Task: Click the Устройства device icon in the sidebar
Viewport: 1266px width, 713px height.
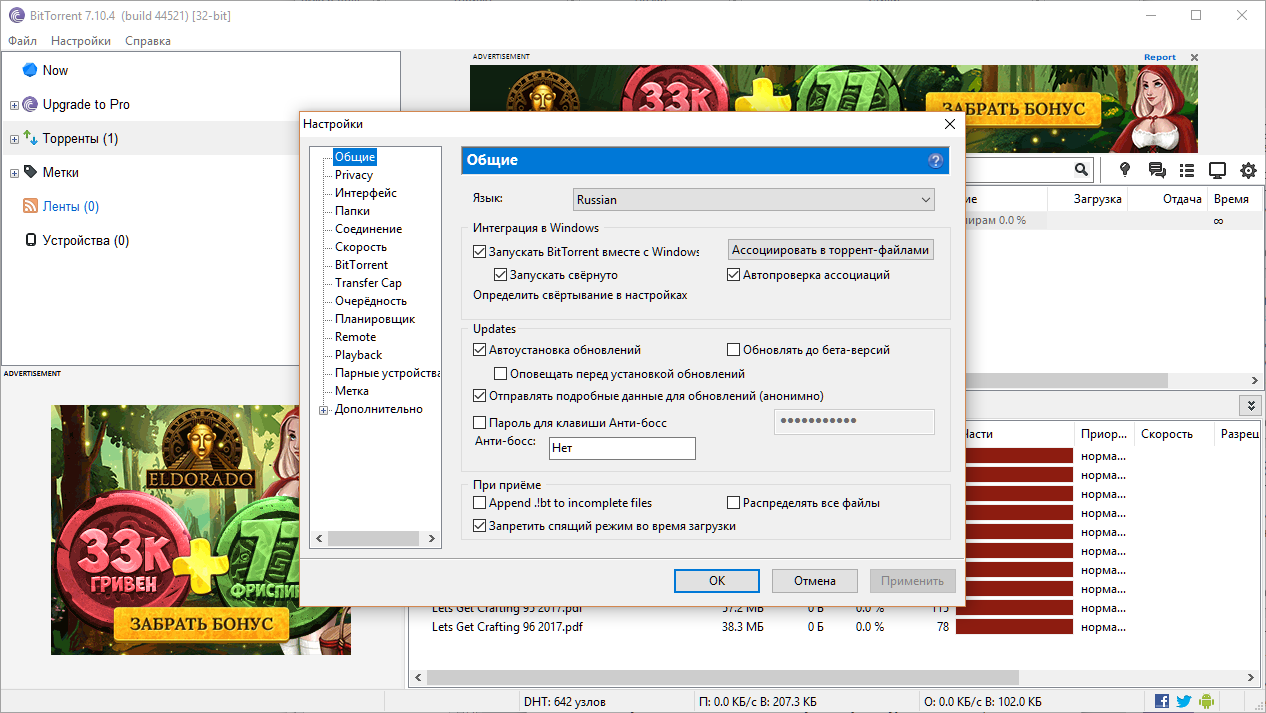Action: point(30,240)
